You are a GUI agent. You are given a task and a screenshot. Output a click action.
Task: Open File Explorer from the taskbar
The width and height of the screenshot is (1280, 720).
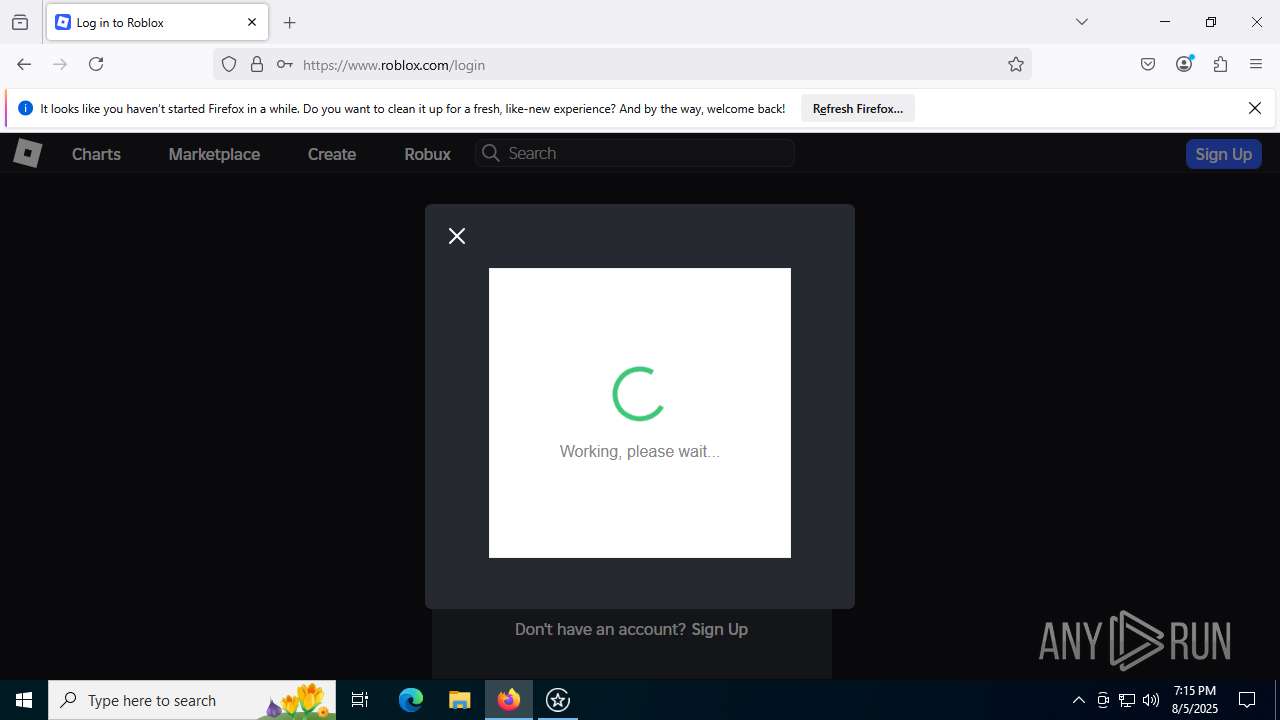pyautogui.click(x=459, y=700)
